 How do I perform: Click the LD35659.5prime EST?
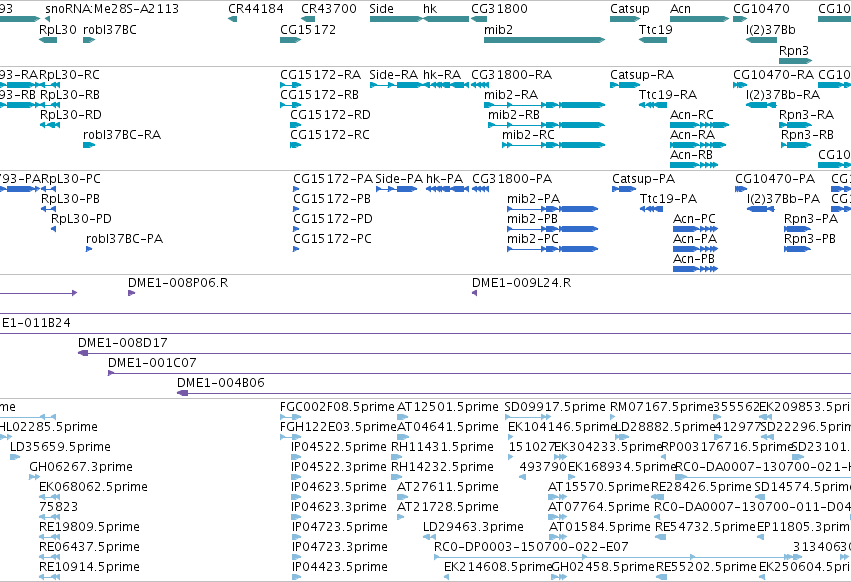point(15,457)
